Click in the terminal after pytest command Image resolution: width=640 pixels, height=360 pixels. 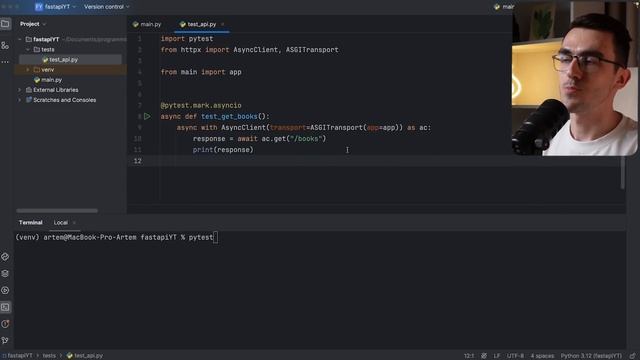216,238
